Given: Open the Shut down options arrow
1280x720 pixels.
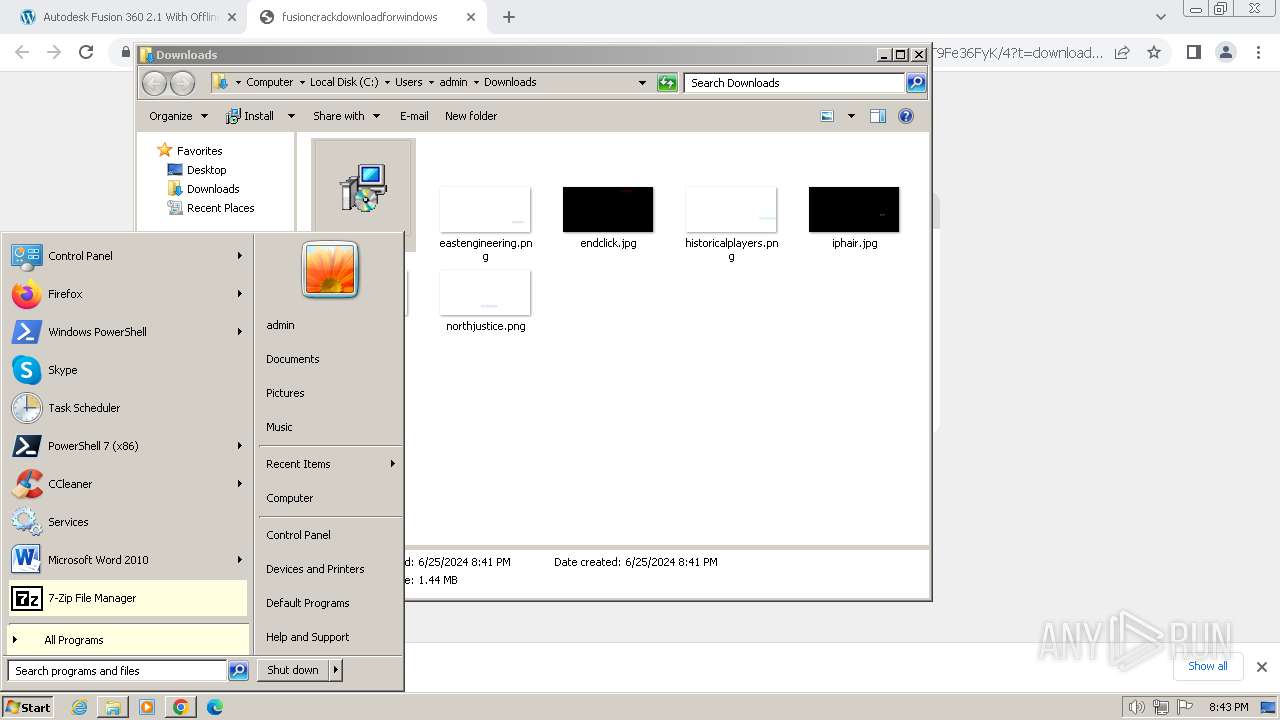Looking at the screenshot, I should [336, 670].
